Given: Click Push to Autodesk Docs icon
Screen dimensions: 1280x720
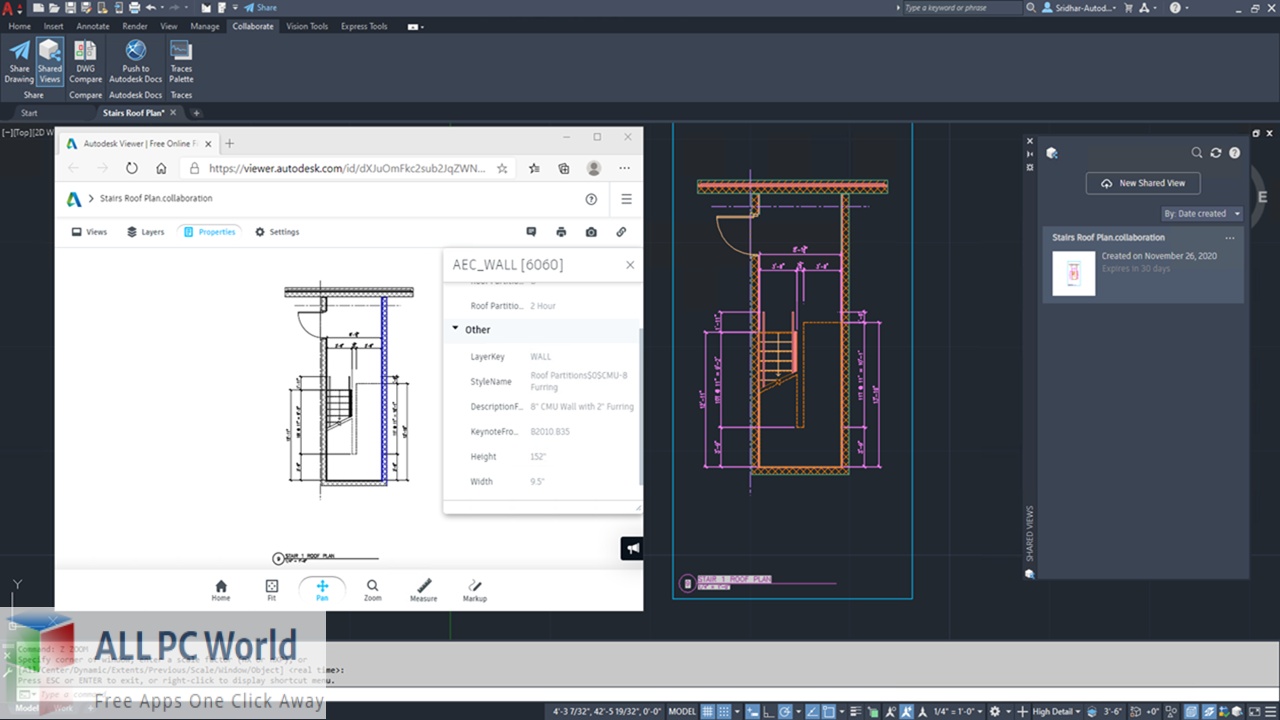Looking at the screenshot, I should 135,62.
